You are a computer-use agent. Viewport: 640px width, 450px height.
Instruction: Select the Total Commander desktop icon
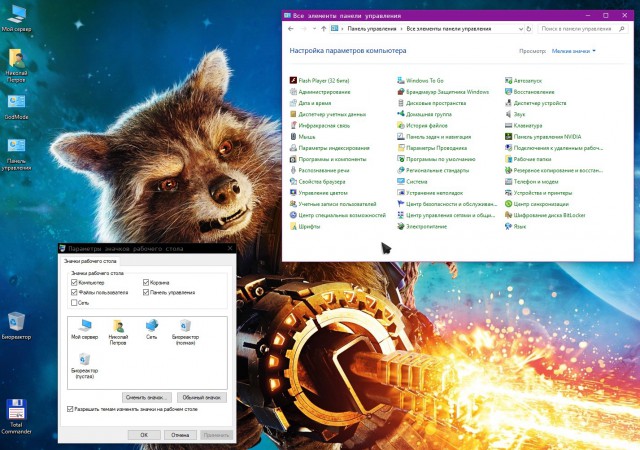(16, 417)
